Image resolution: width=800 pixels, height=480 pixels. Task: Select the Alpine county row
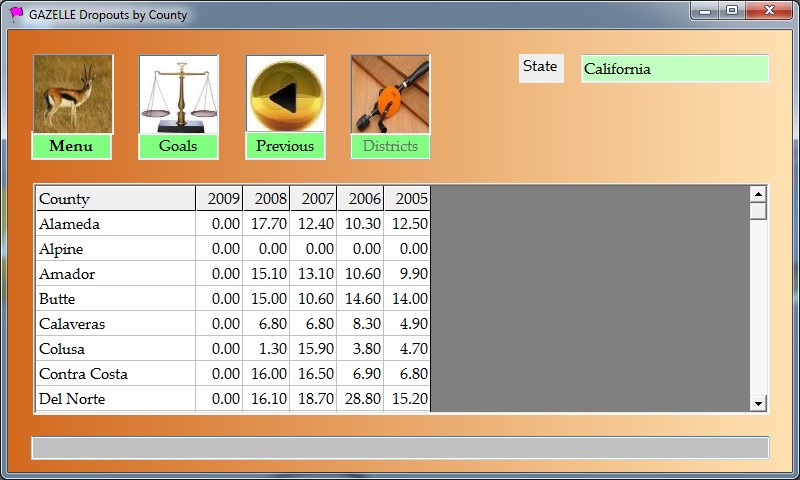click(233, 248)
